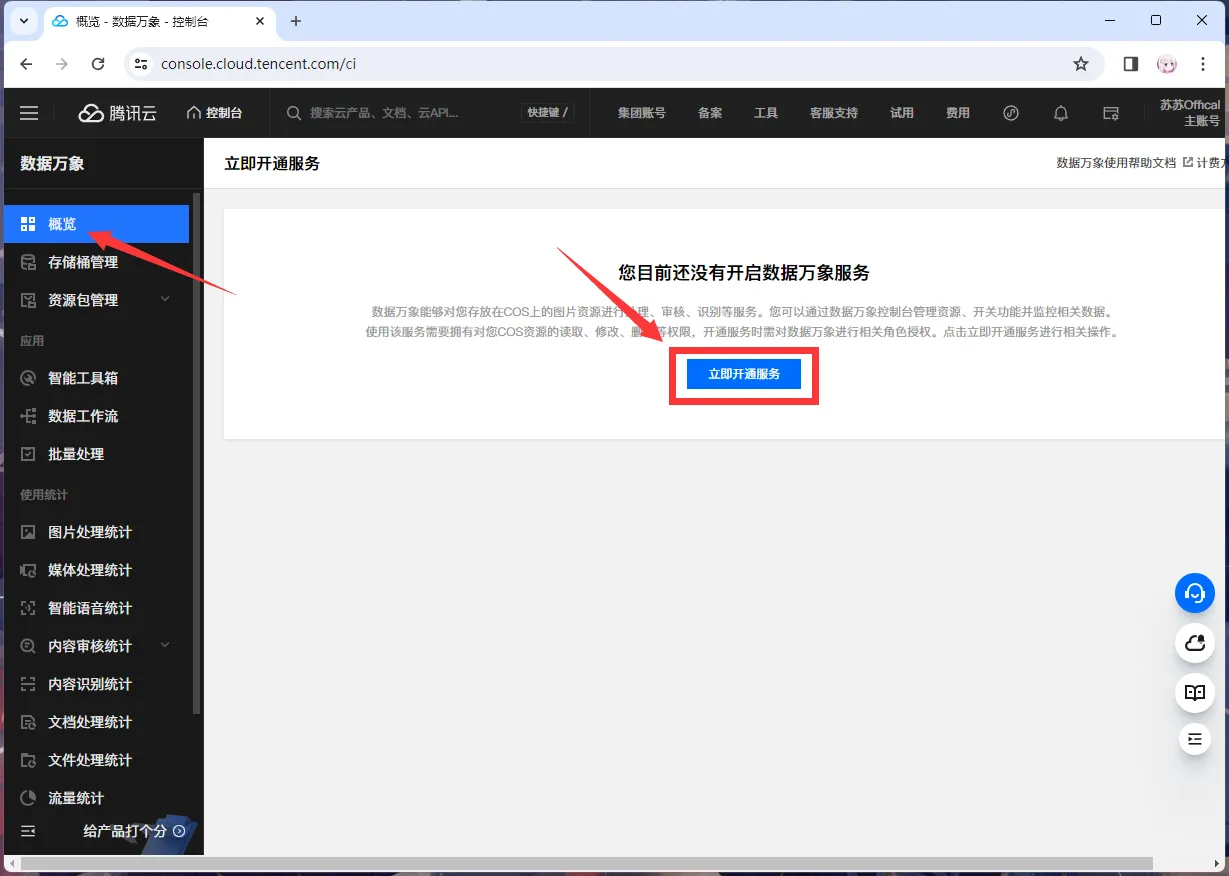Click 给产品打个分 rating link
Image resolution: width=1229 pixels, height=876 pixels.
pyautogui.click(x=134, y=831)
